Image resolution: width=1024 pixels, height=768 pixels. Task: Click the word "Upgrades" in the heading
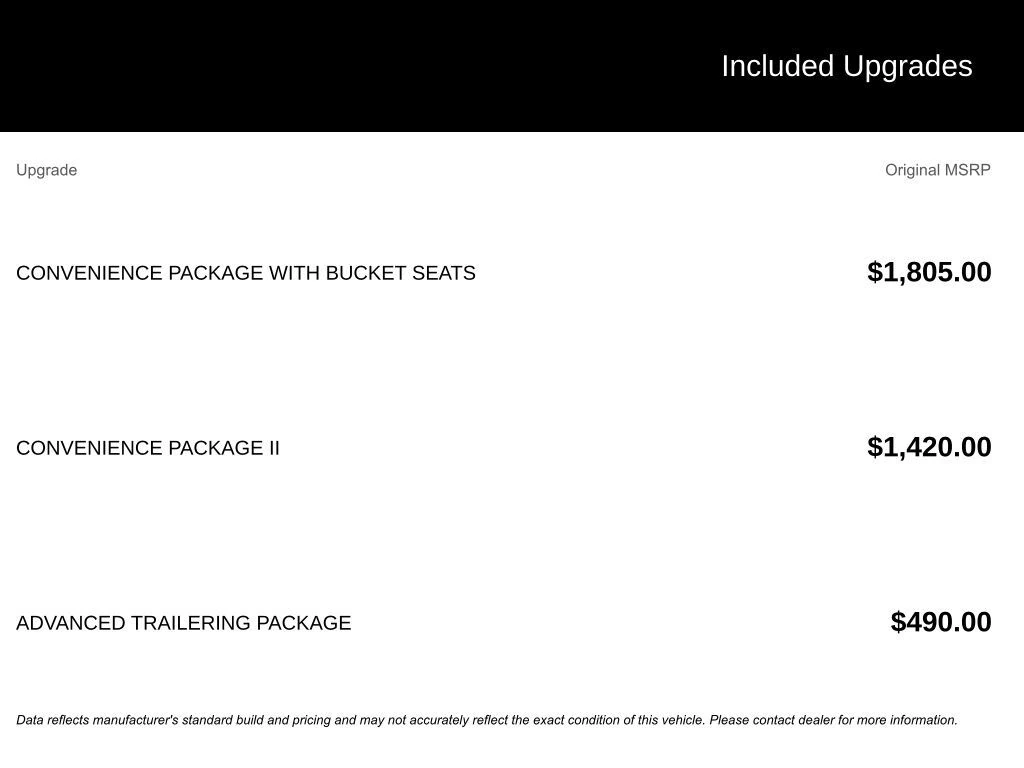pyautogui.click(x=907, y=66)
